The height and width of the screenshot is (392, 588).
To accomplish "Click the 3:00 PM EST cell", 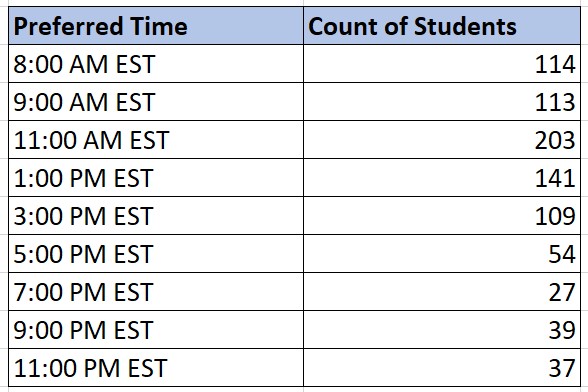I will tap(156, 216).
